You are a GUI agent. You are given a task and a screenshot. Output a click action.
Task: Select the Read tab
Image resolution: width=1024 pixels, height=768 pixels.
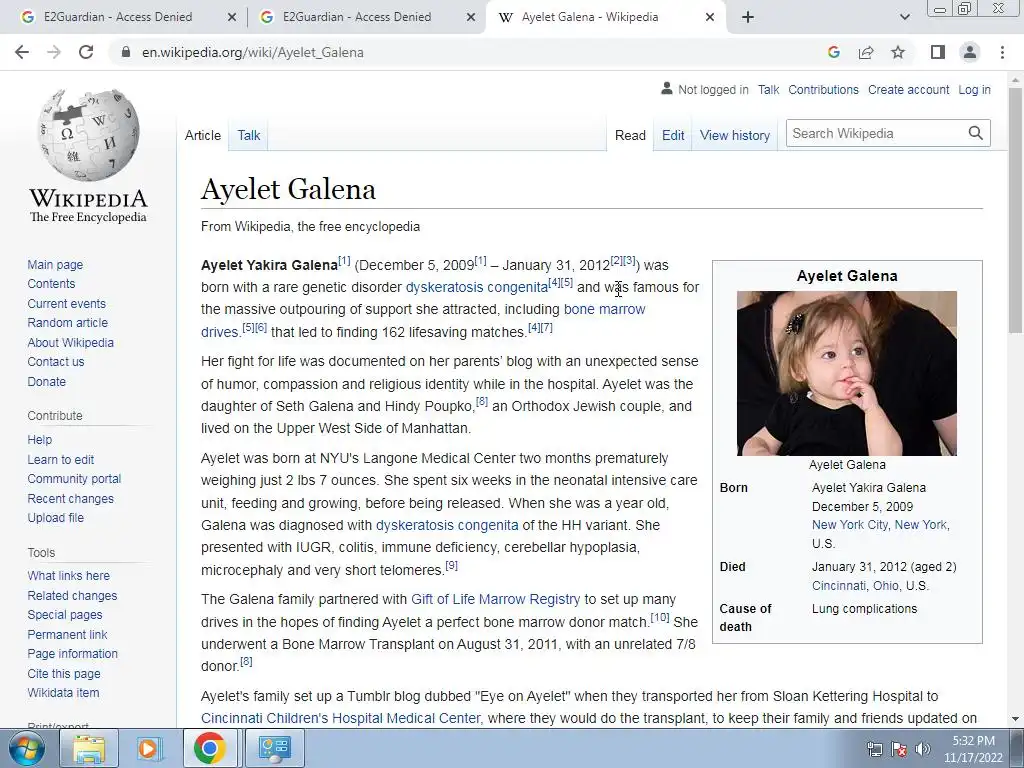630,135
